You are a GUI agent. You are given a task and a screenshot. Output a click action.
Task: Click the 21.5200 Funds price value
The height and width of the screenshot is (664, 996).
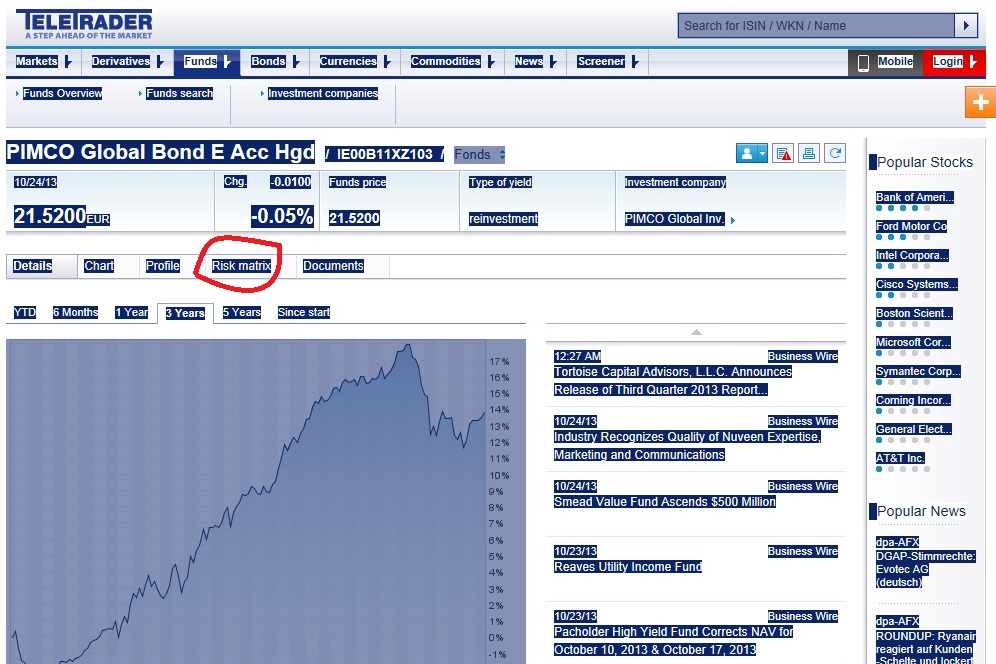pyautogui.click(x=354, y=218)
